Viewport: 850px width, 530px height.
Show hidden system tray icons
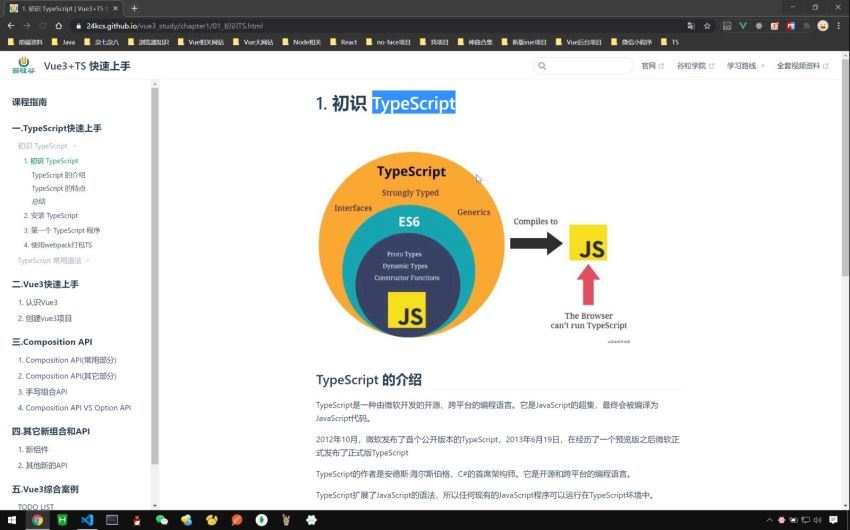769,520
